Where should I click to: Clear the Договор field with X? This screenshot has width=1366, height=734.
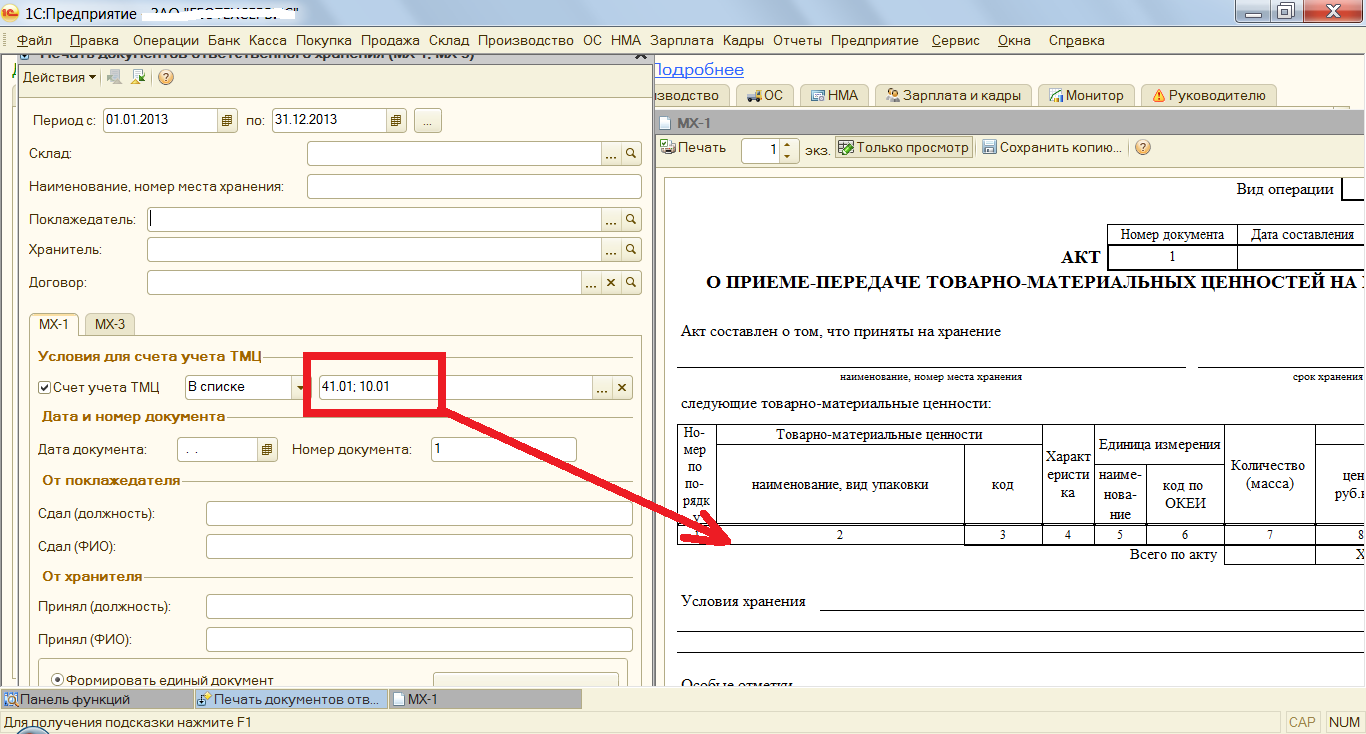pos(612,283)
